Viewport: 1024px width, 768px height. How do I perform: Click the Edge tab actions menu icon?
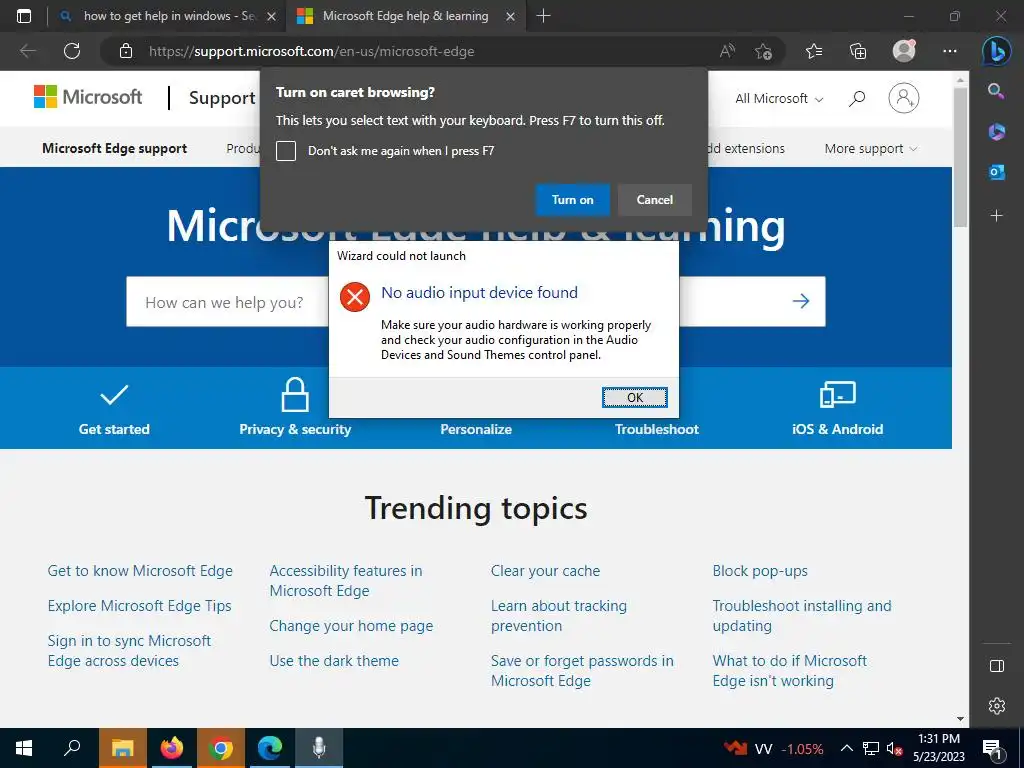tap(24, 16)
